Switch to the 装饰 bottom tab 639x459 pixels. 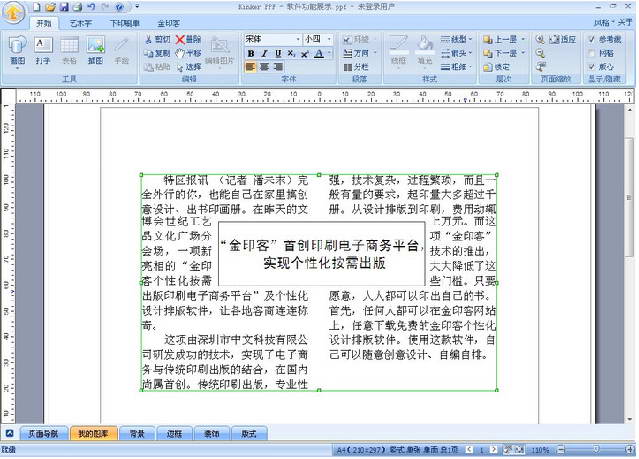pyautogui.click(x=212, y=434)
